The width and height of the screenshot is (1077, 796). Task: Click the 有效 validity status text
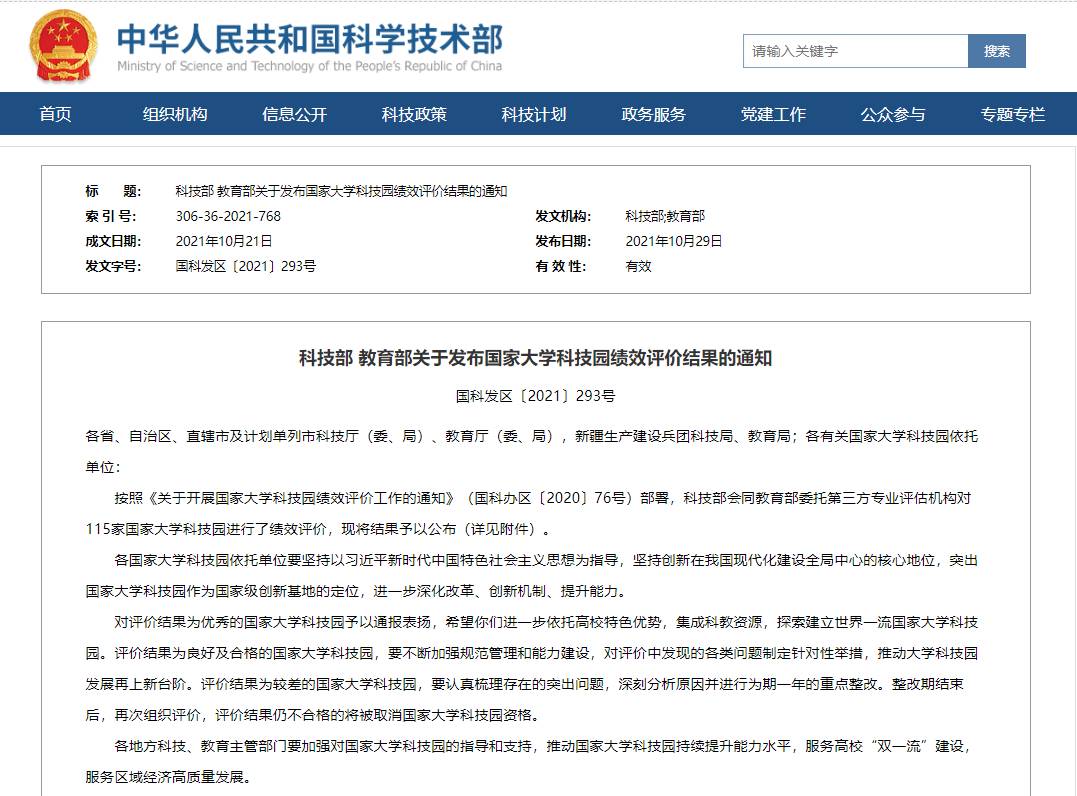tap(638, 266)
